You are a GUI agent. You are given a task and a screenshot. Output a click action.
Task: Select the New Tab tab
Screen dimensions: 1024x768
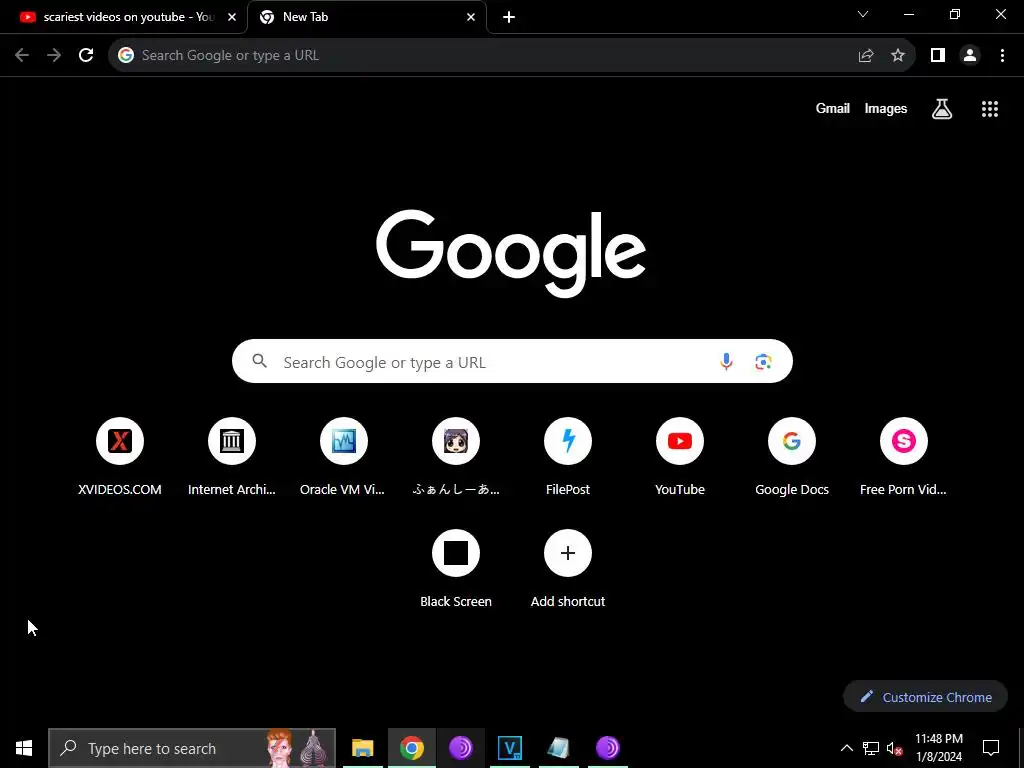(x=367, y=17)
